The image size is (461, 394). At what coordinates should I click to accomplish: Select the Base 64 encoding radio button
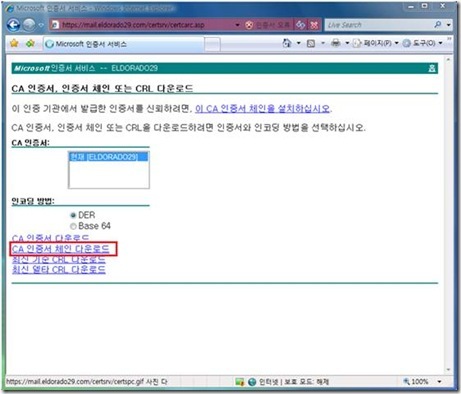click(x=73, y=226)
